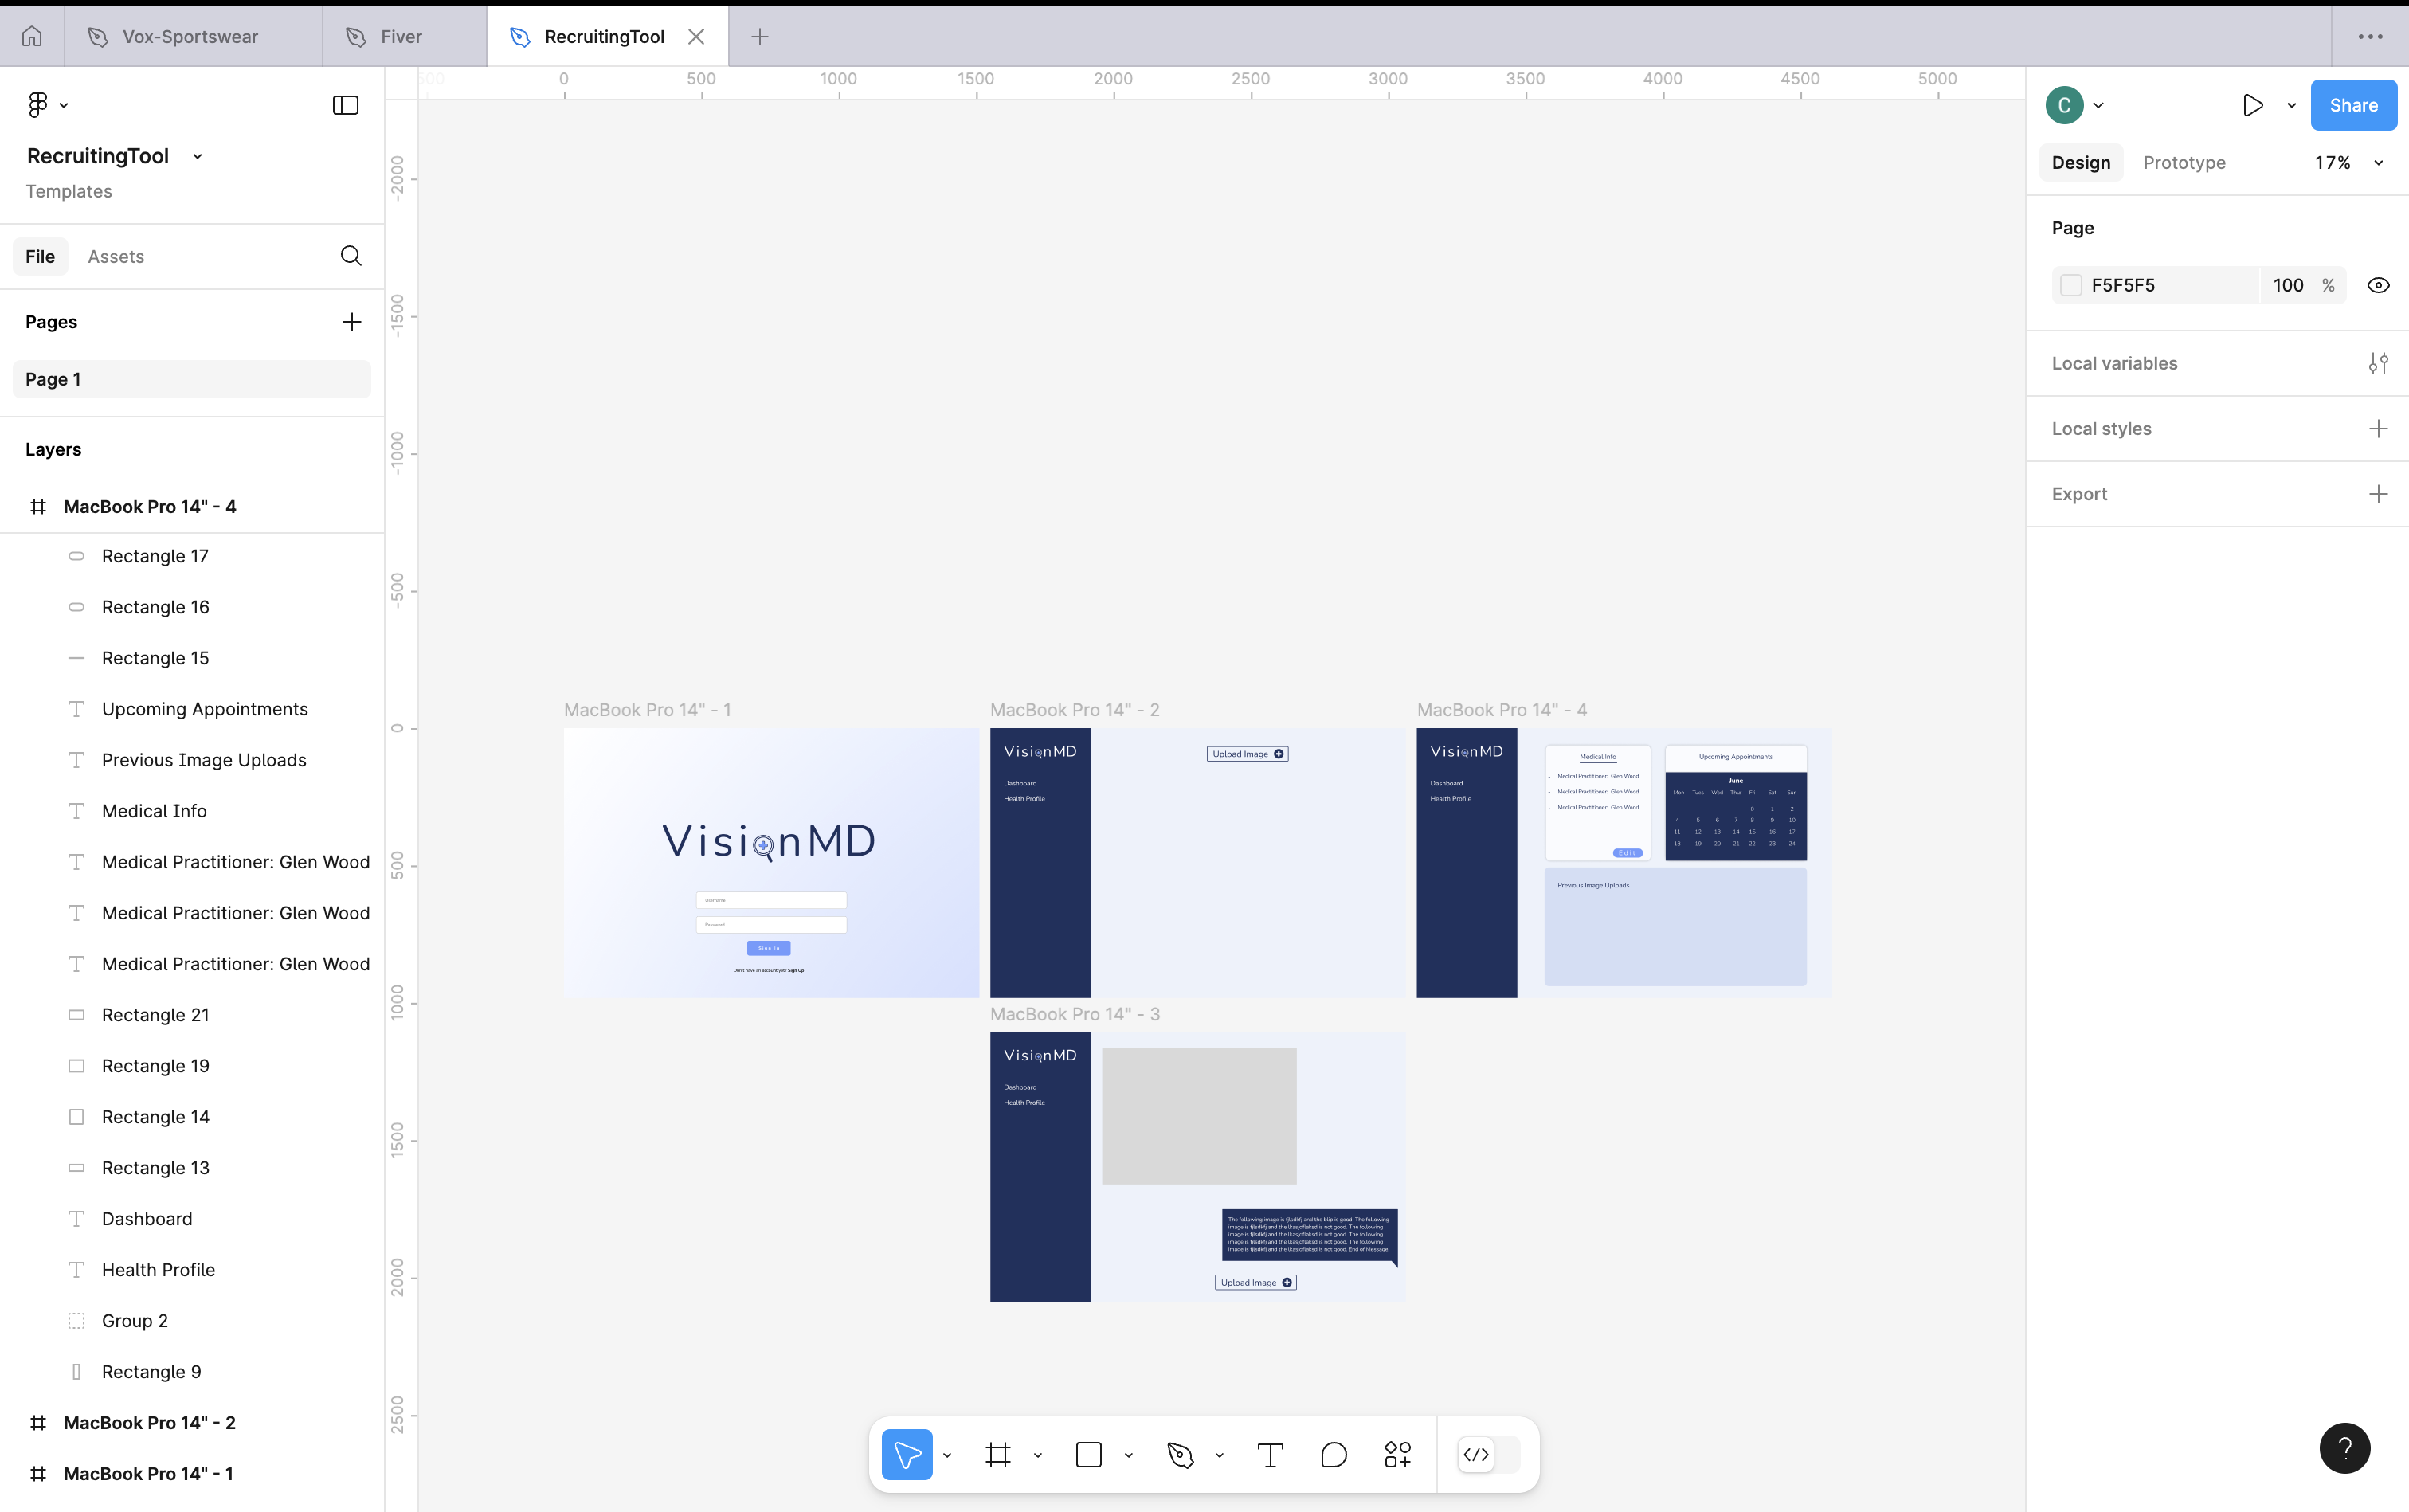The width and height of the screenshot is (2409, 1512).
Task: Switch to the Prototype tab
Action: tap(2184, 163)
